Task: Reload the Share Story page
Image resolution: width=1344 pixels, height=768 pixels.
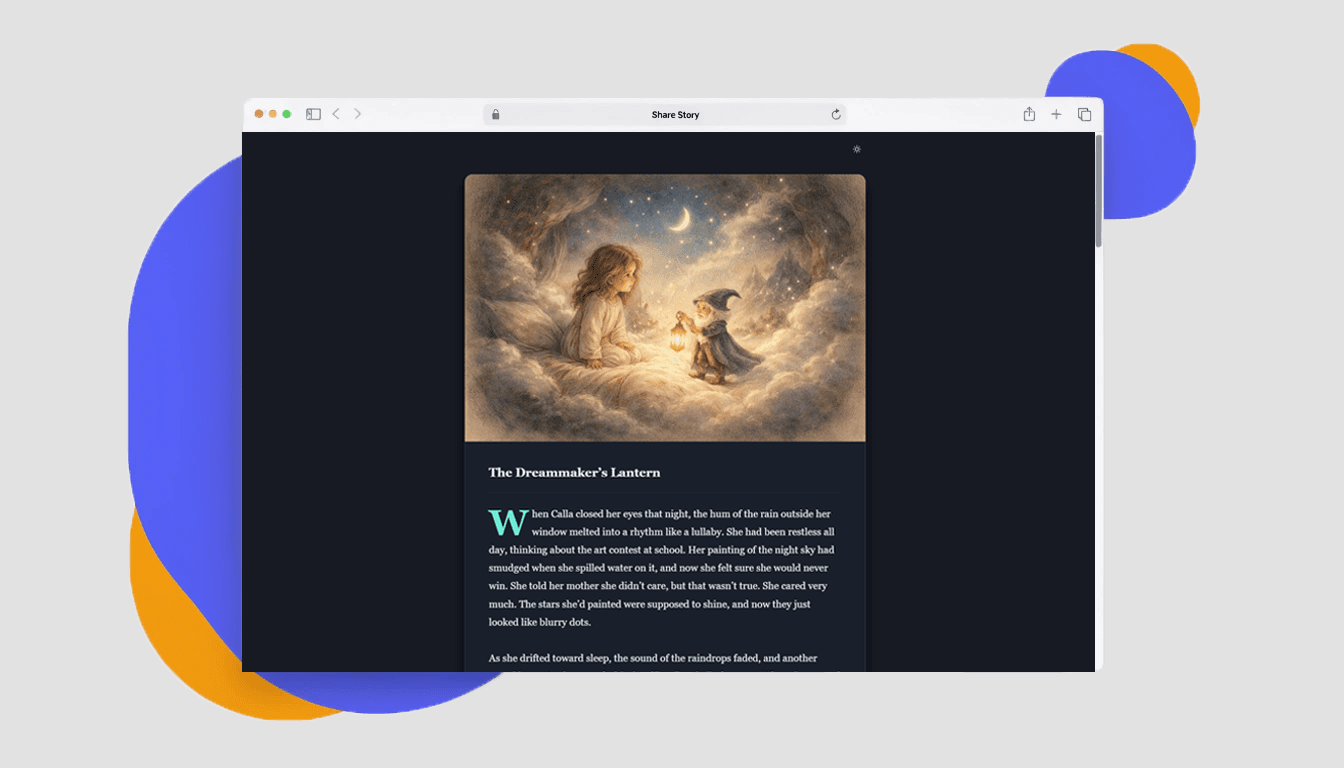Action: point(836,114)
